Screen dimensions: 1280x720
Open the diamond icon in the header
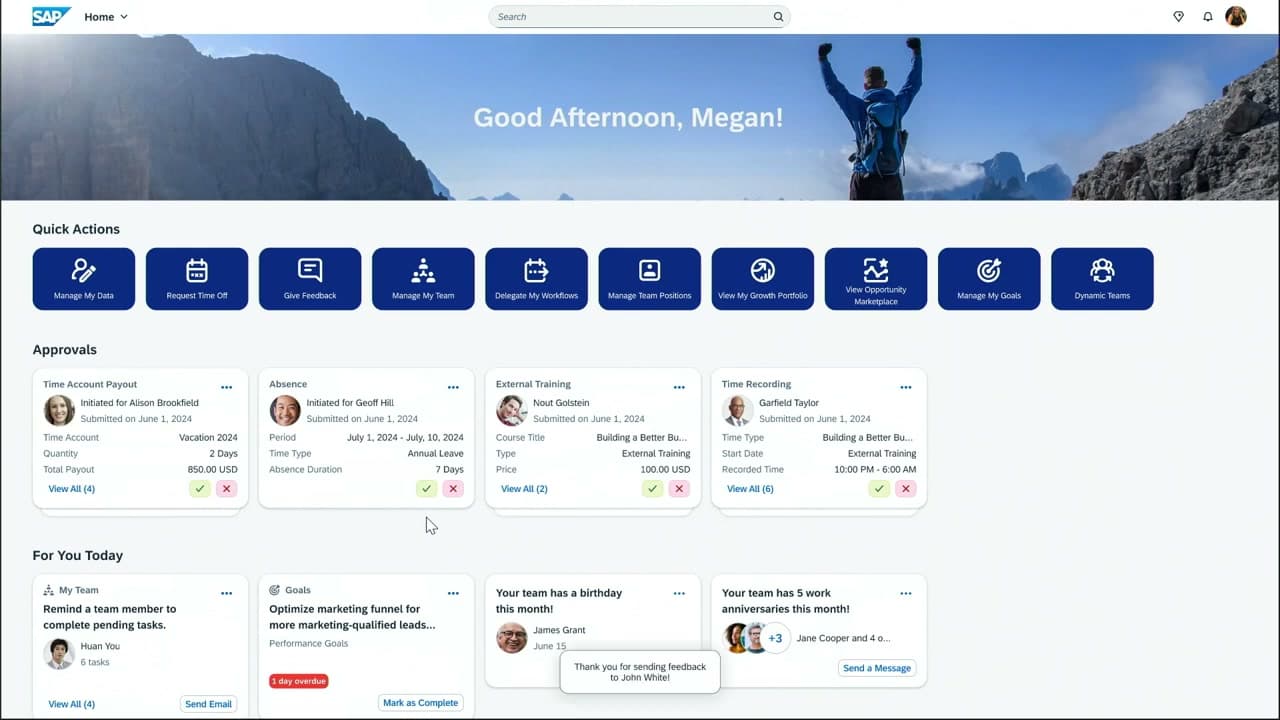click(x=1178, y=16)
